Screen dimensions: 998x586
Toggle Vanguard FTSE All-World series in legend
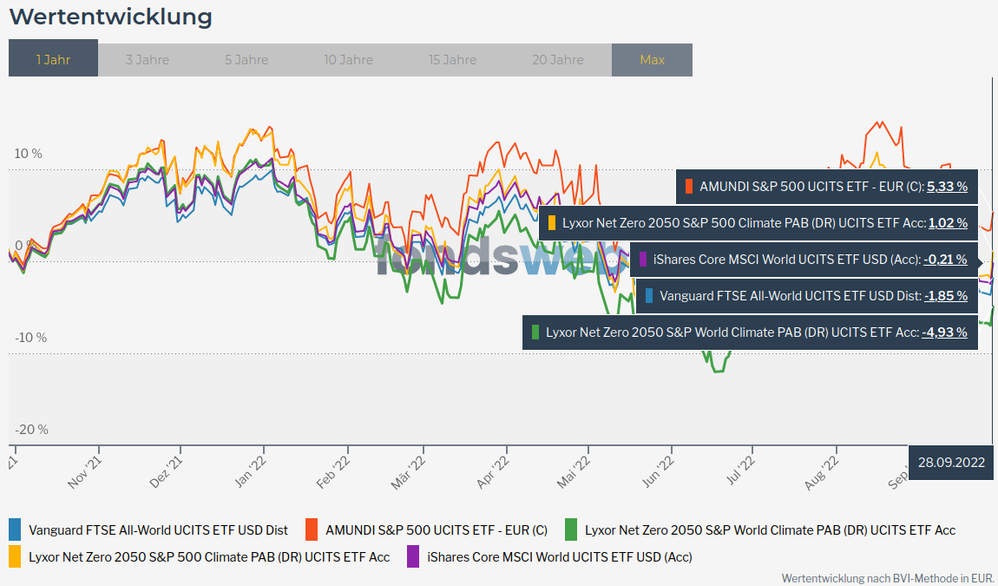[158, 530]
